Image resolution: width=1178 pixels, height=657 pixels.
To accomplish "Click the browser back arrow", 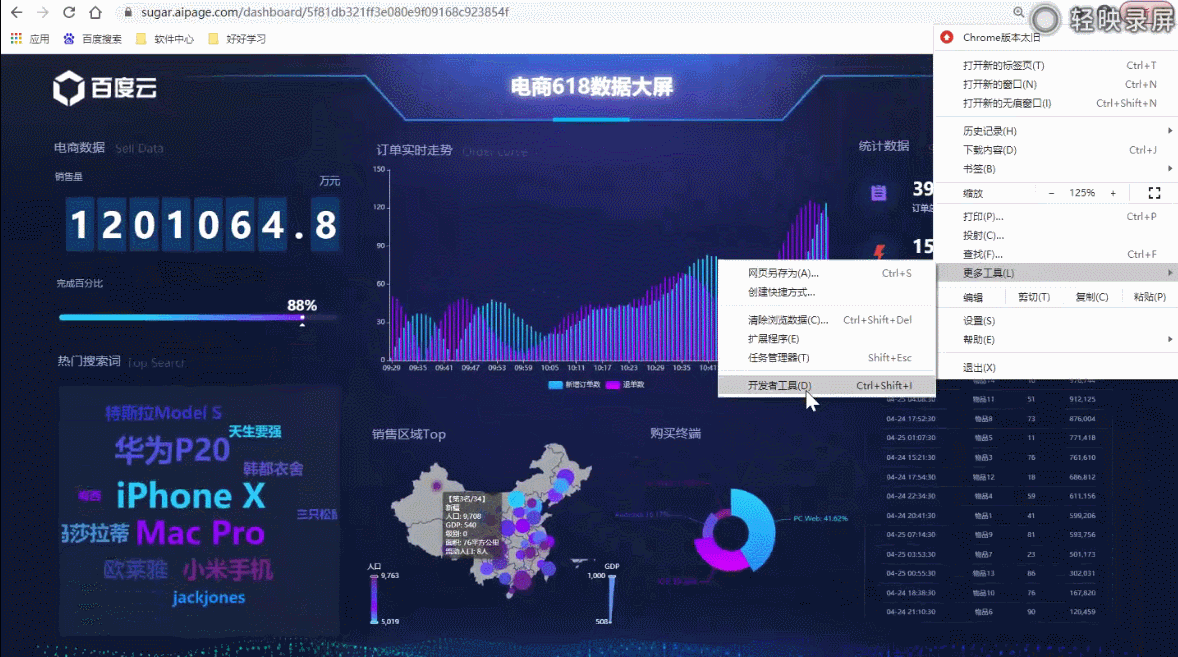I will (x=17, y=12).
